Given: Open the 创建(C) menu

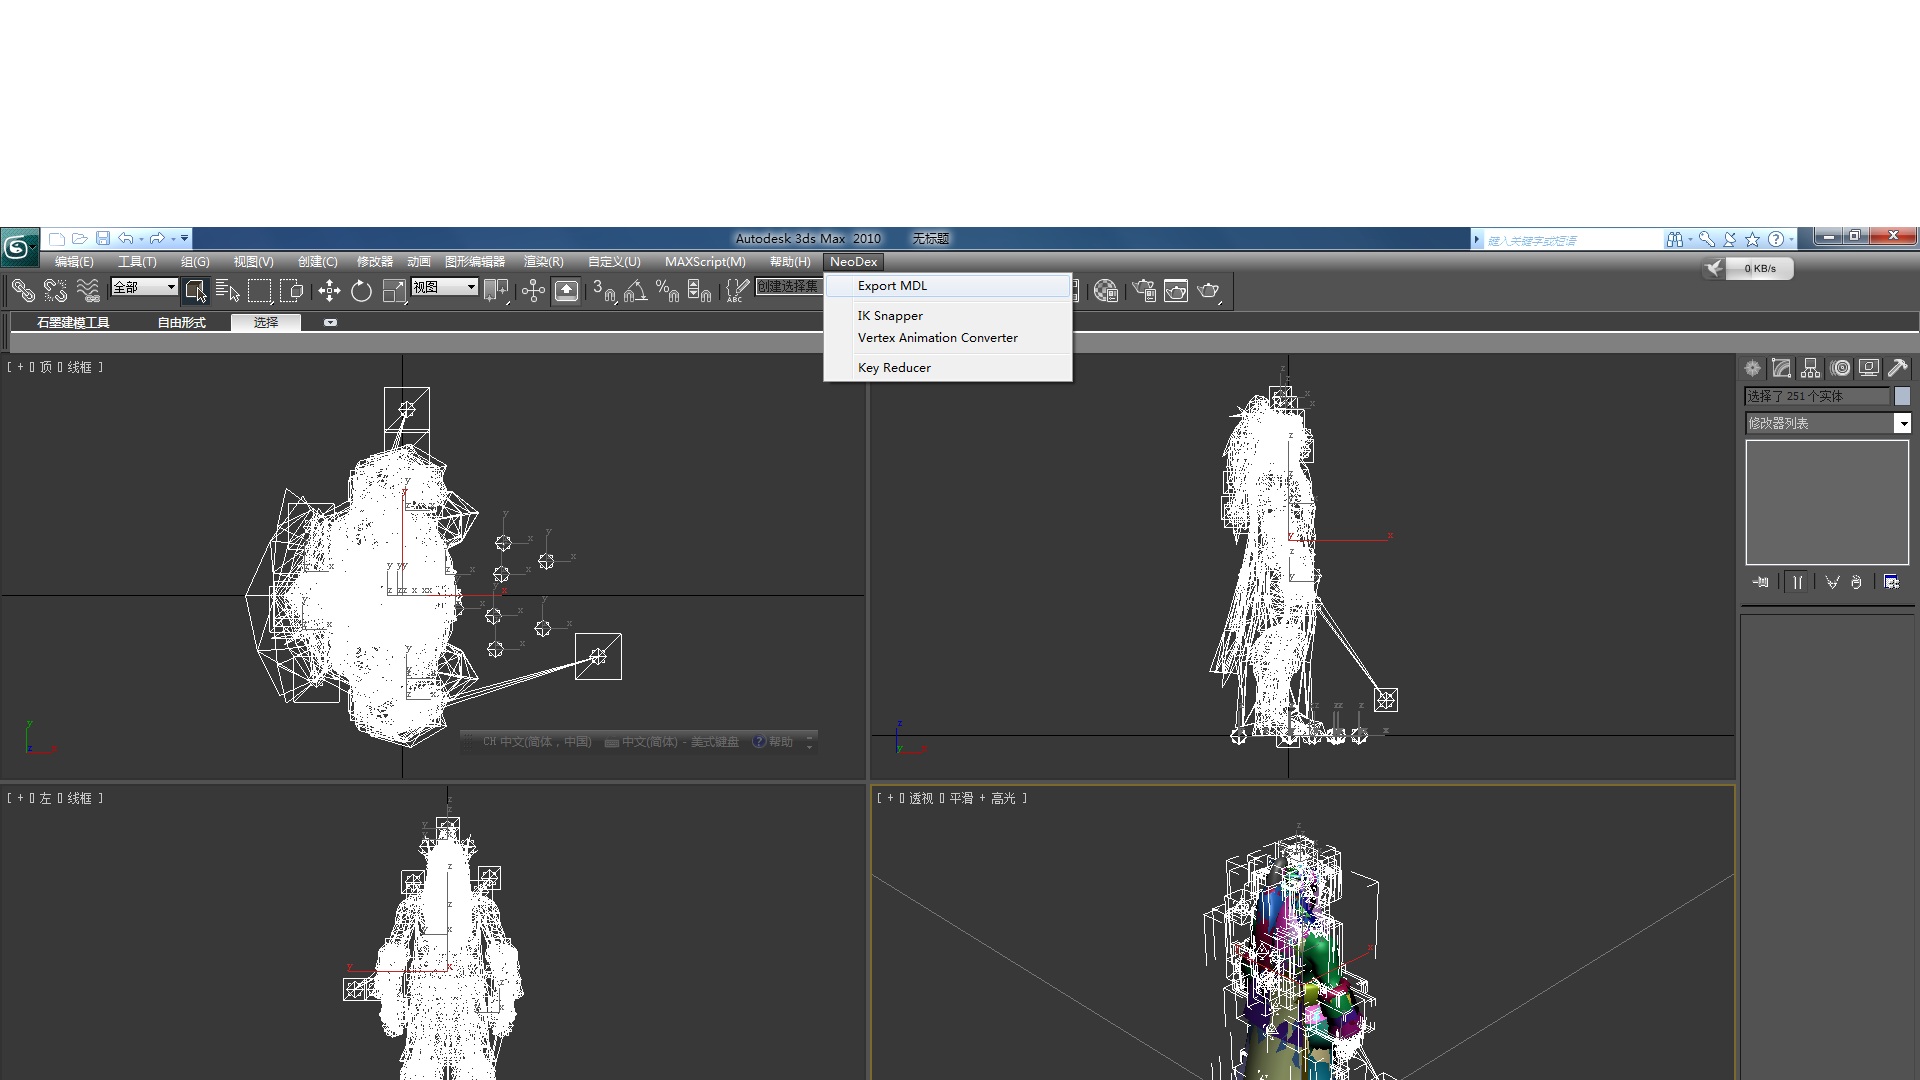Looking at the screenshot, I should tap(317, 262).
